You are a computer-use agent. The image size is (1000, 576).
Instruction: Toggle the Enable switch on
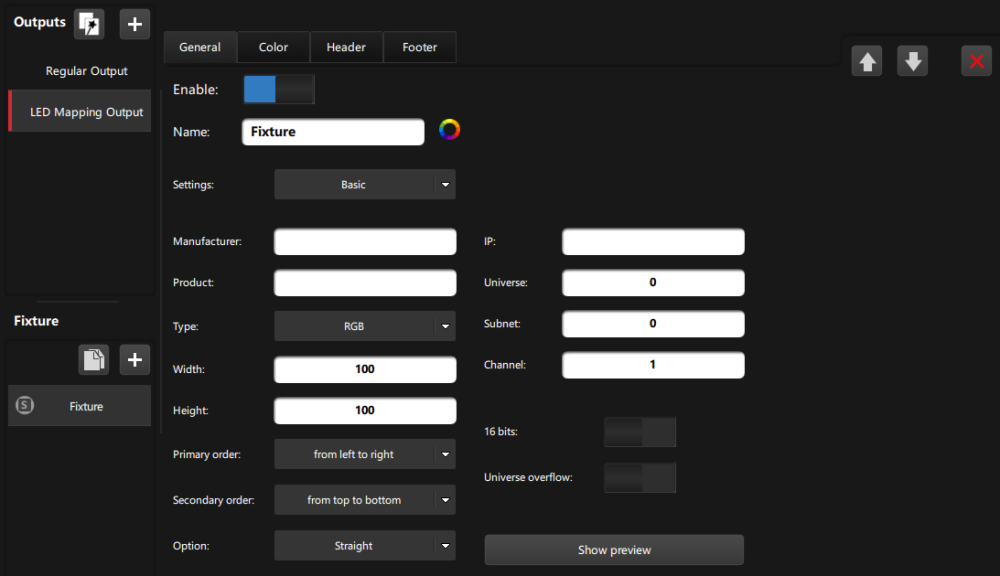click(x=279, y=89)
